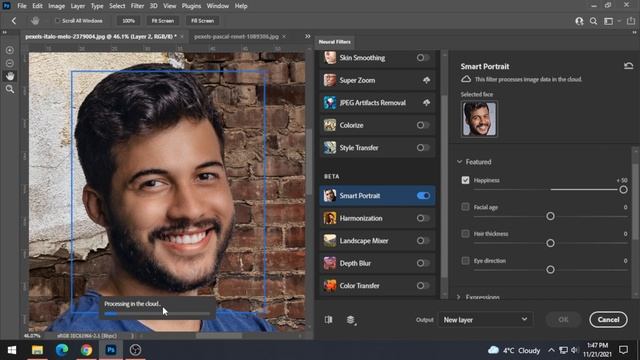Switch to Photoshop taskbar icon
640x360 pixels.
point(111,350)
